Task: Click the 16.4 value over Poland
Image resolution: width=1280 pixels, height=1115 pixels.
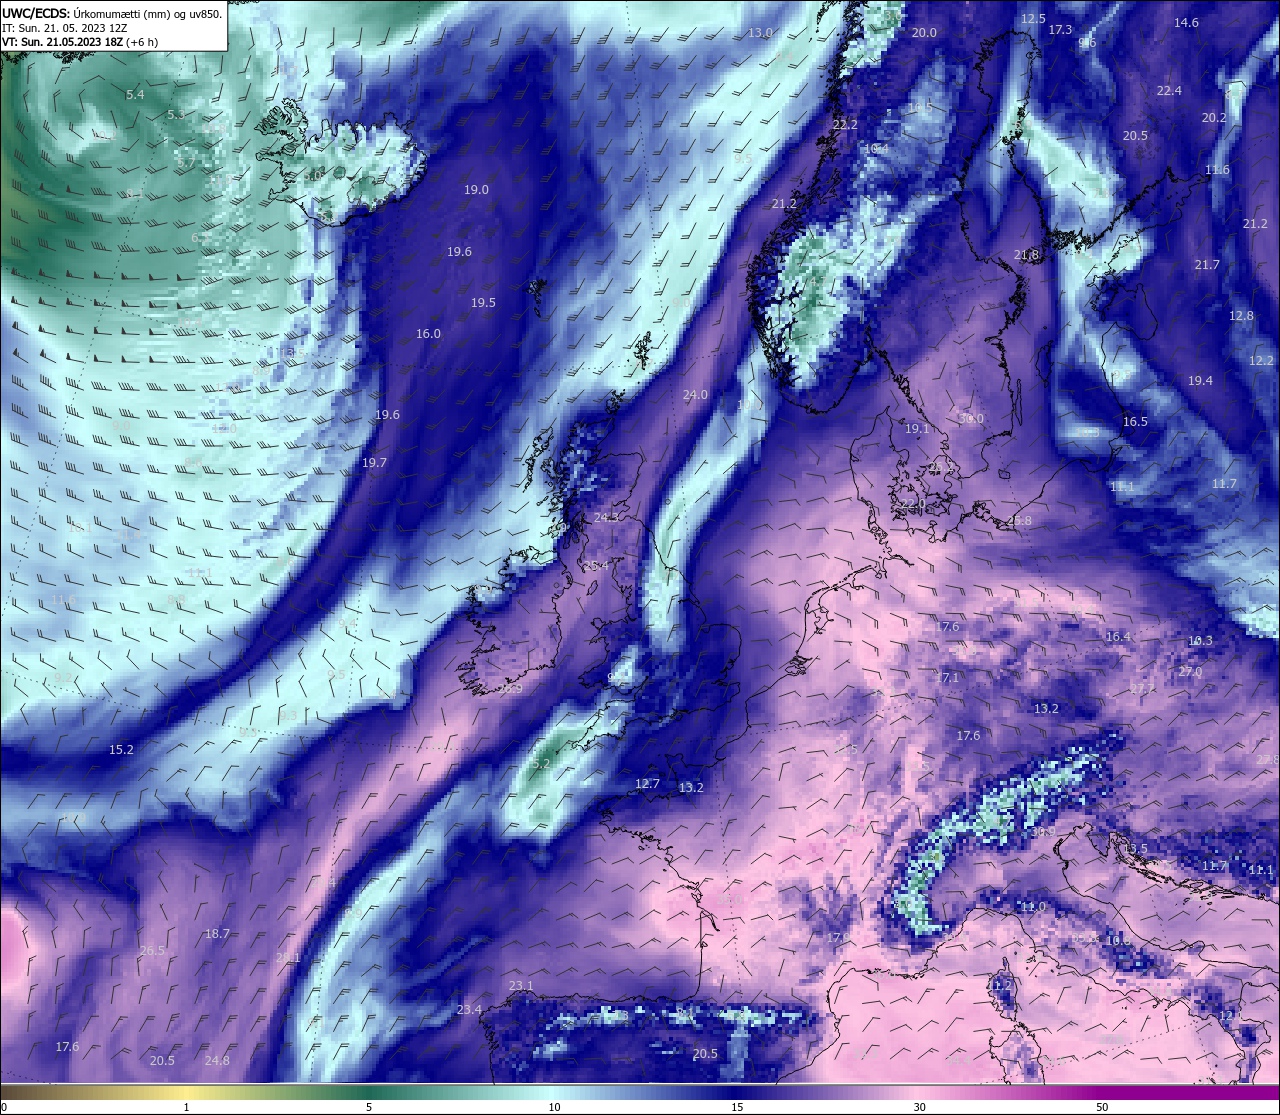Action: click(x=1118, y=636)
